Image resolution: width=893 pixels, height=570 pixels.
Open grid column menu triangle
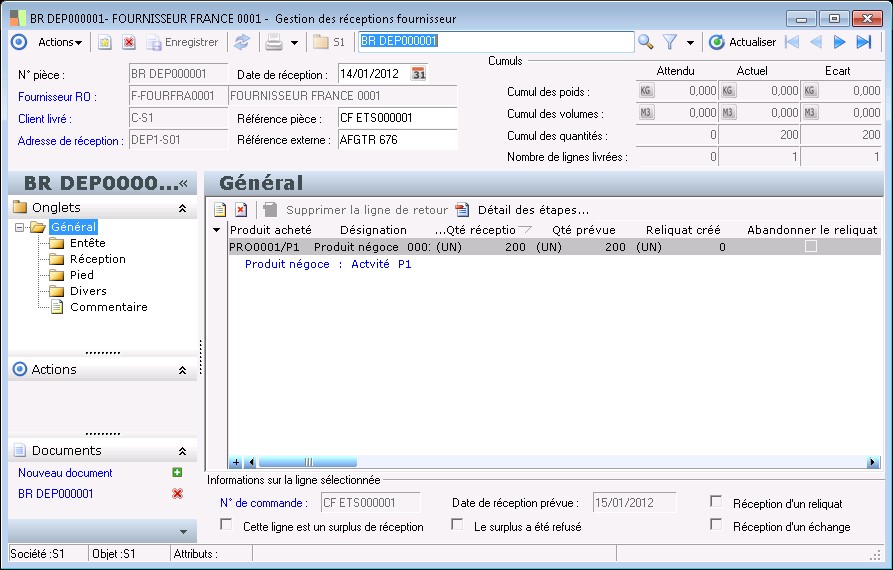point(216,230)
